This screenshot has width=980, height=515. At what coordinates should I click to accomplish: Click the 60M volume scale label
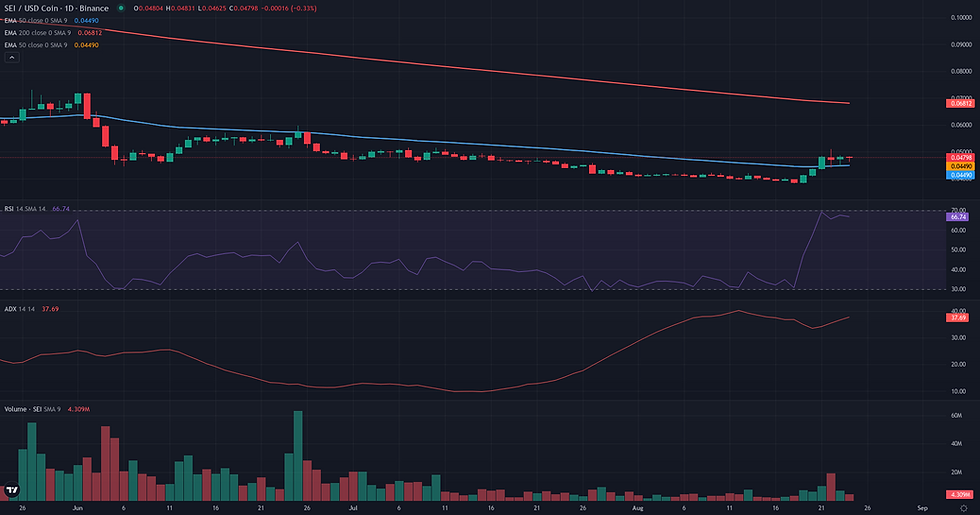click(956, 415)
